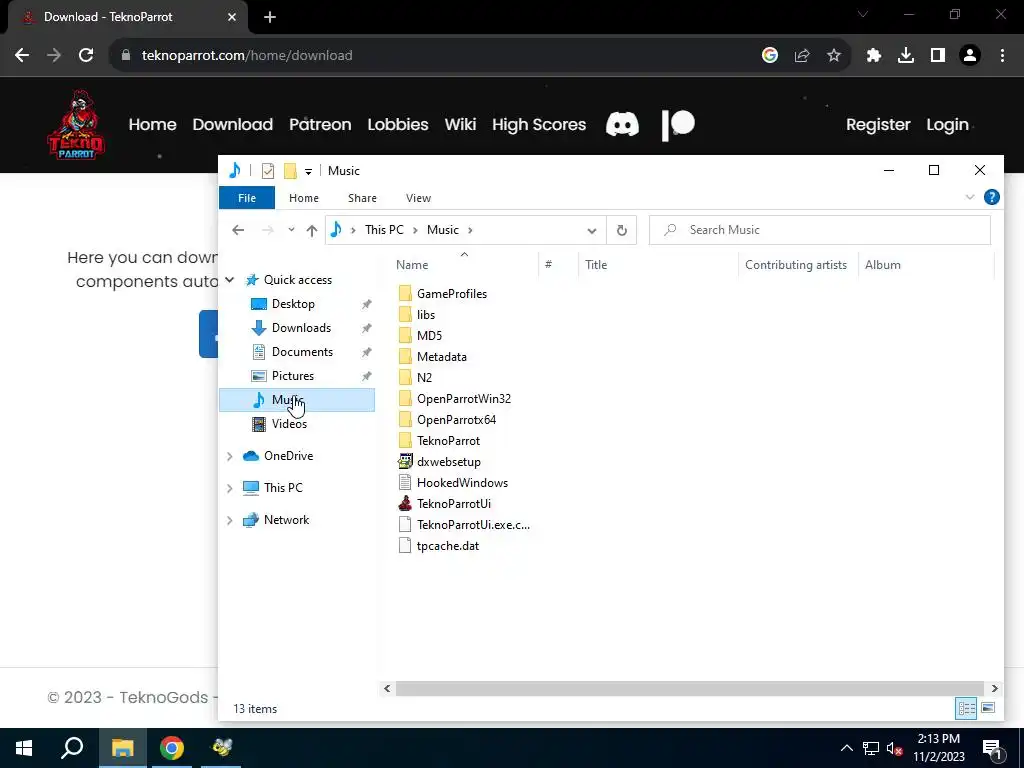The height and width of the screenshot is (768, 1024).
Task: Open a new Chrome tab
Action: 270,17
